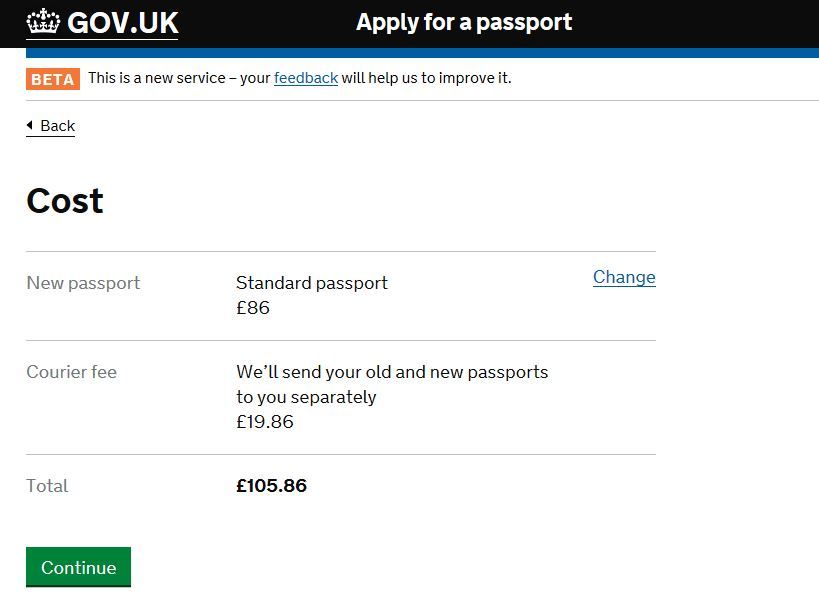Click the orange BETA tag

pos(53,79)
